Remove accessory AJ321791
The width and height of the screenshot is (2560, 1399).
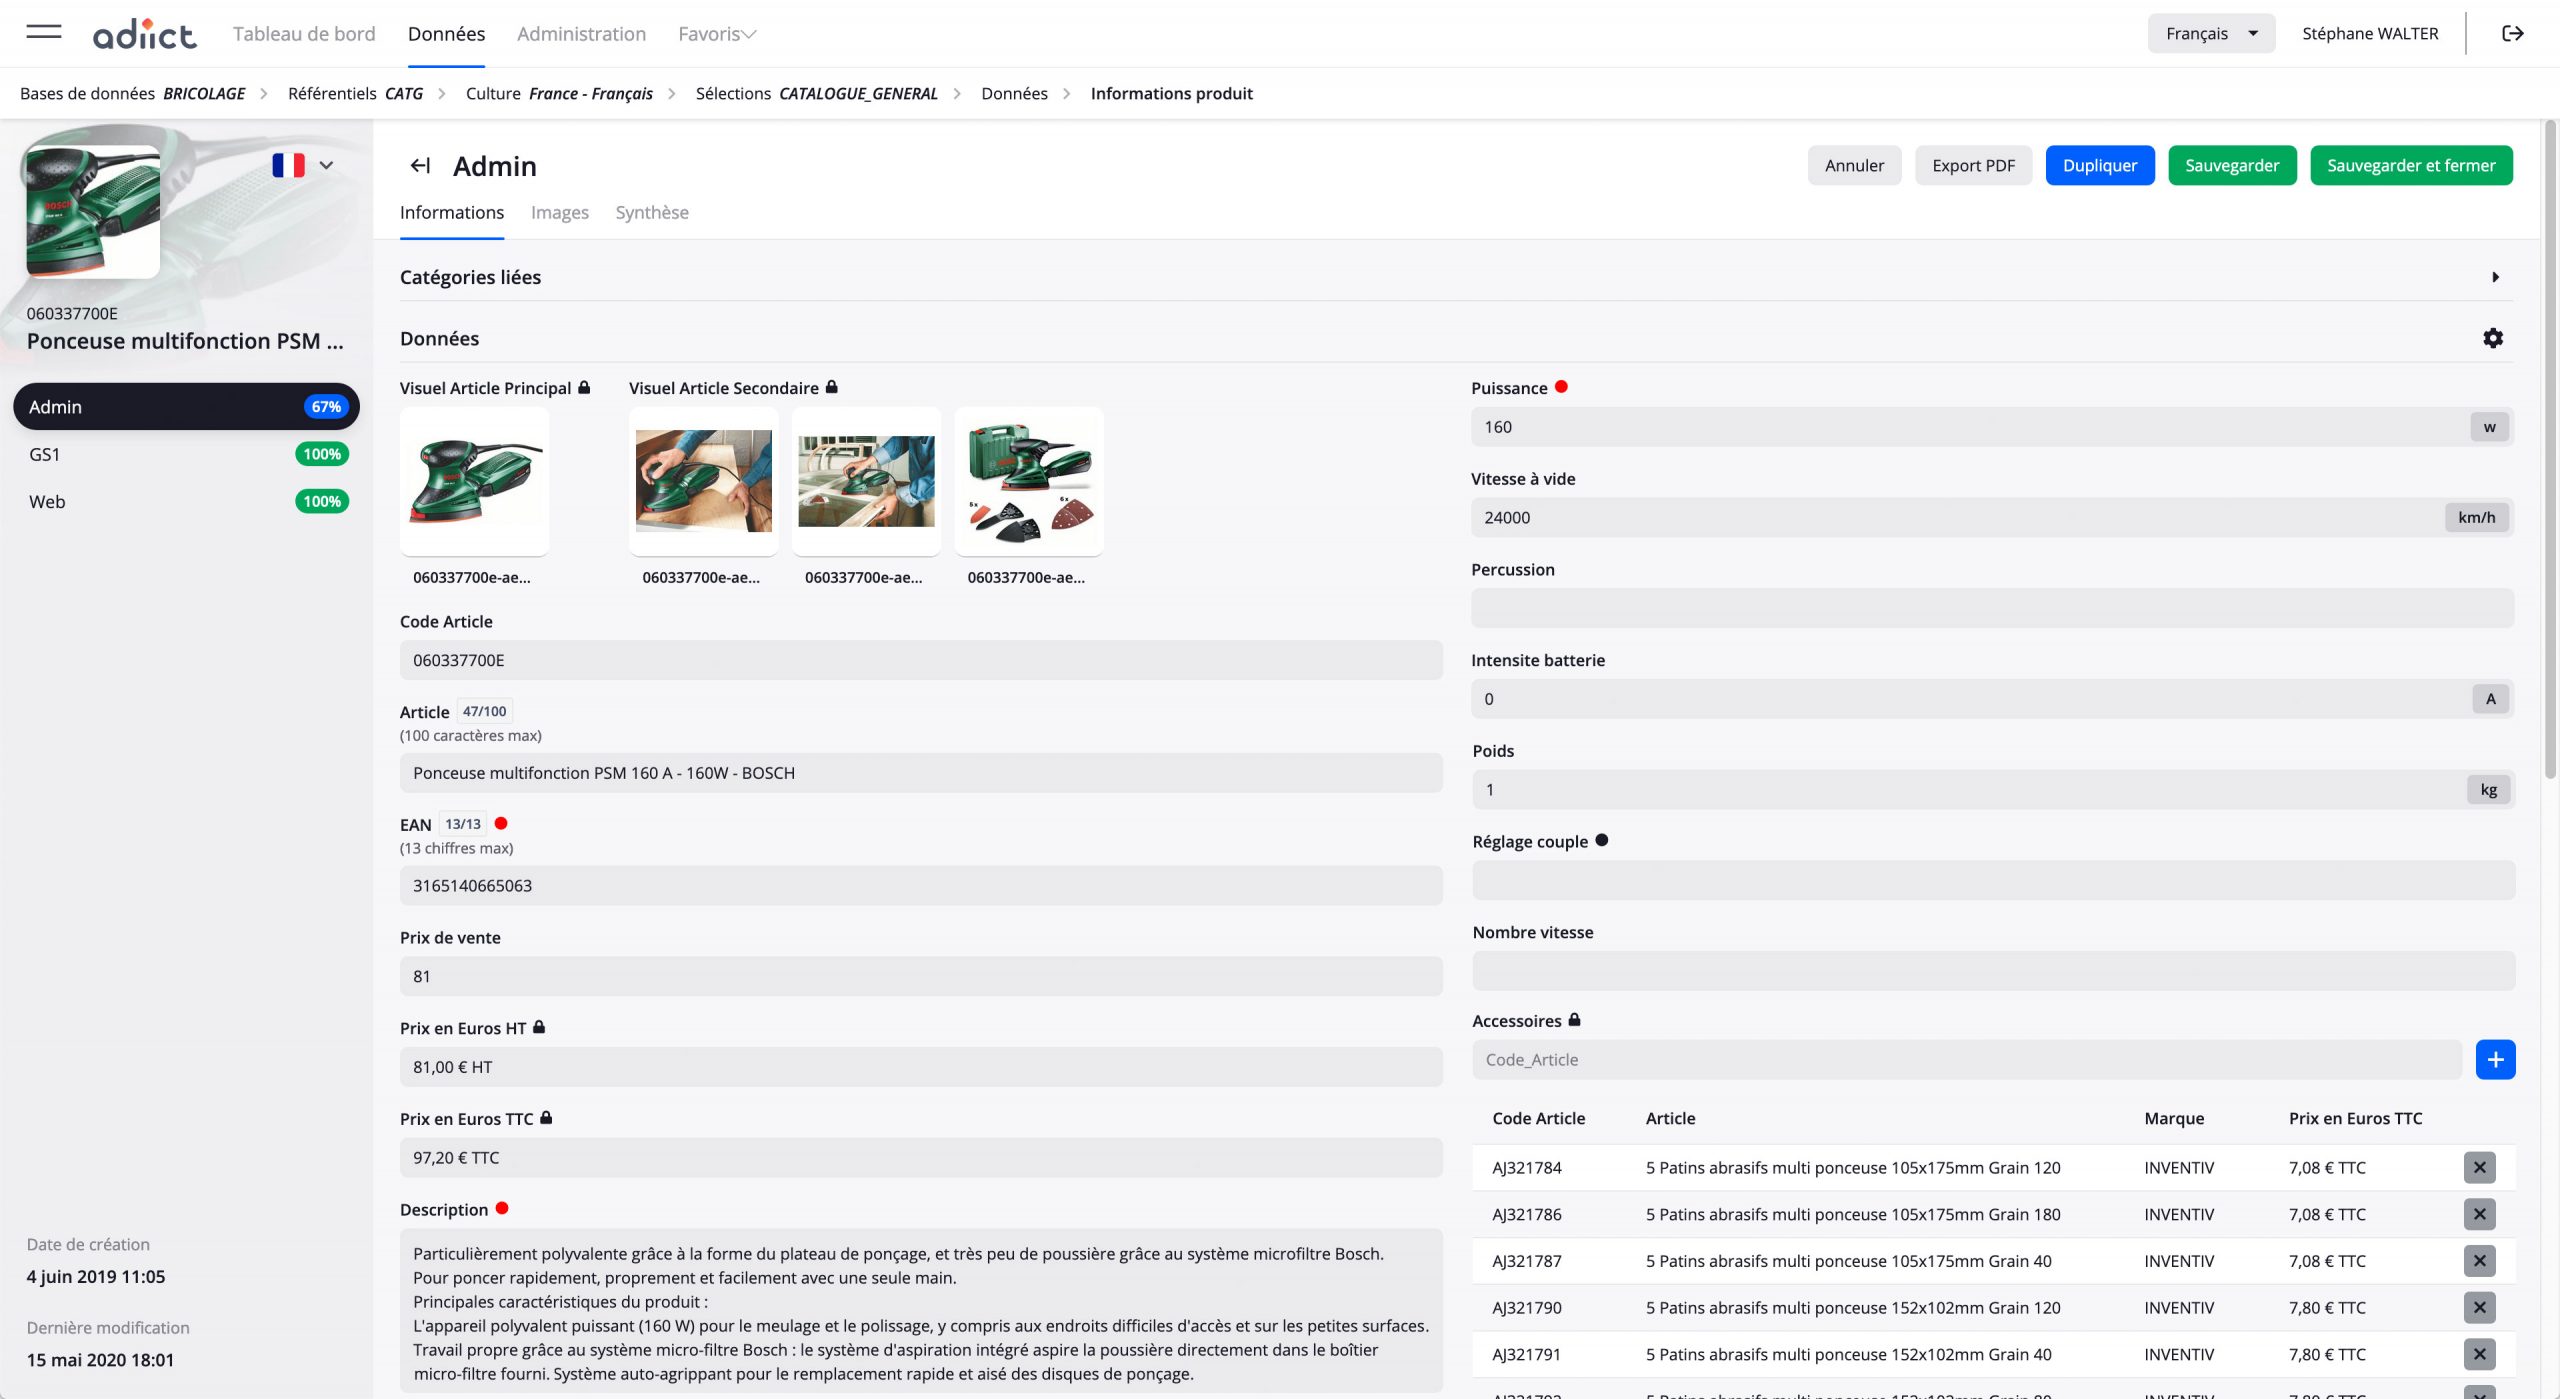[x=2479, y=1354]
